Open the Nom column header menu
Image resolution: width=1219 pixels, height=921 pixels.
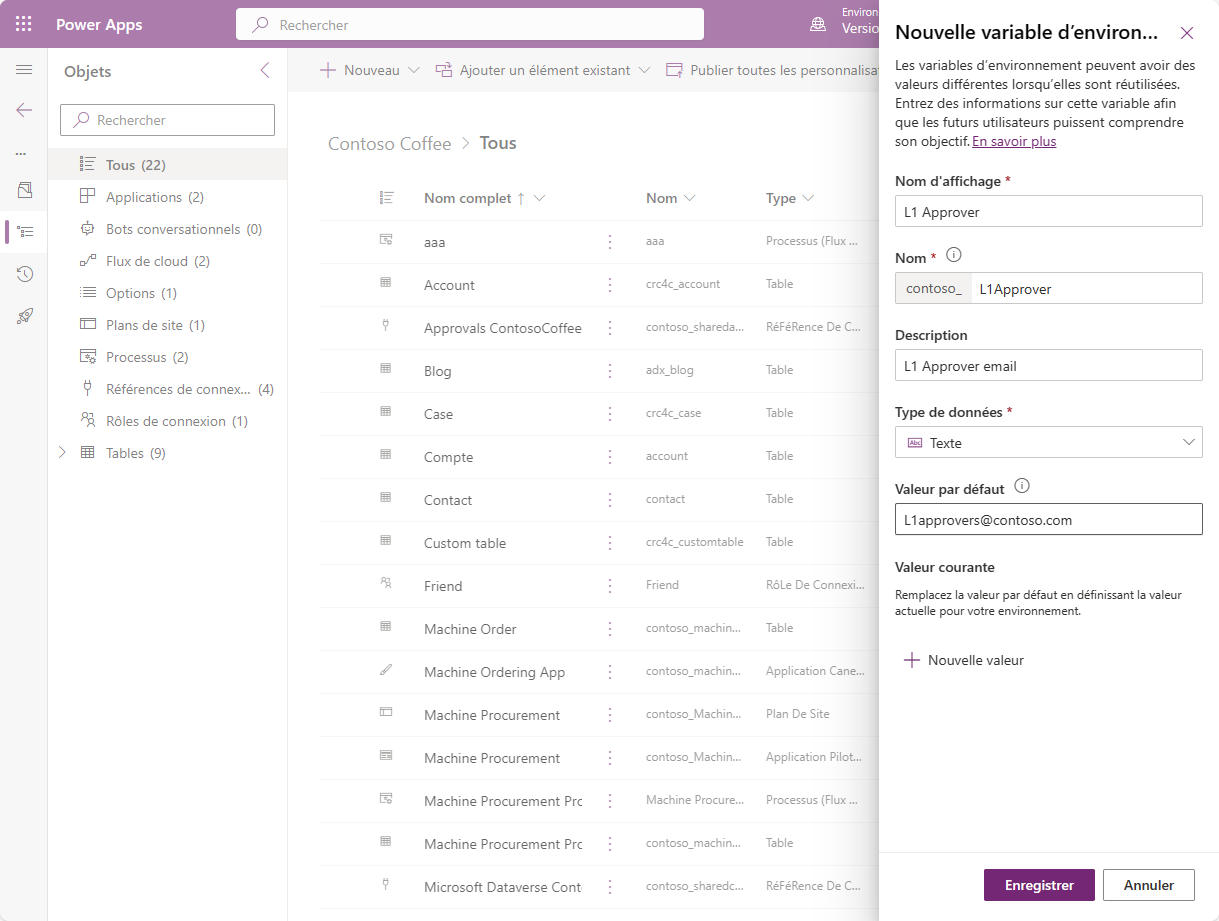click(x=670, y=198)
